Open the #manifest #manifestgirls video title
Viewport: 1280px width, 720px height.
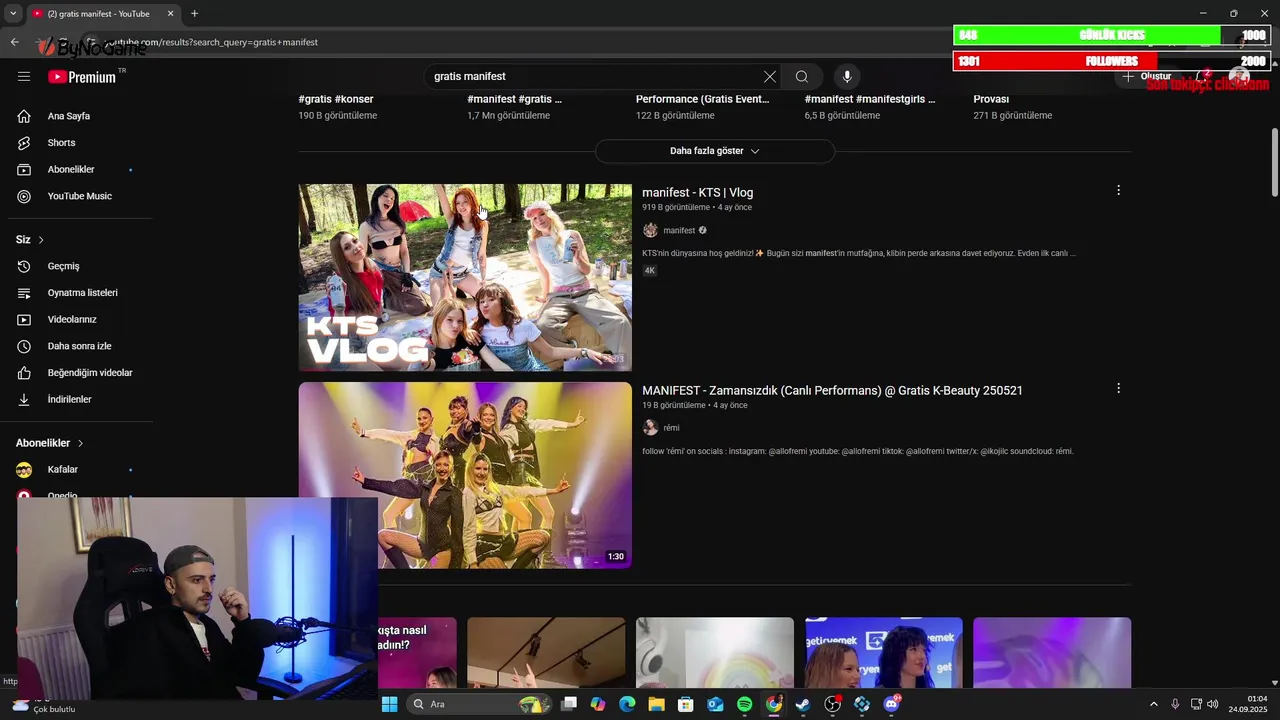click(x=870, y=99)
